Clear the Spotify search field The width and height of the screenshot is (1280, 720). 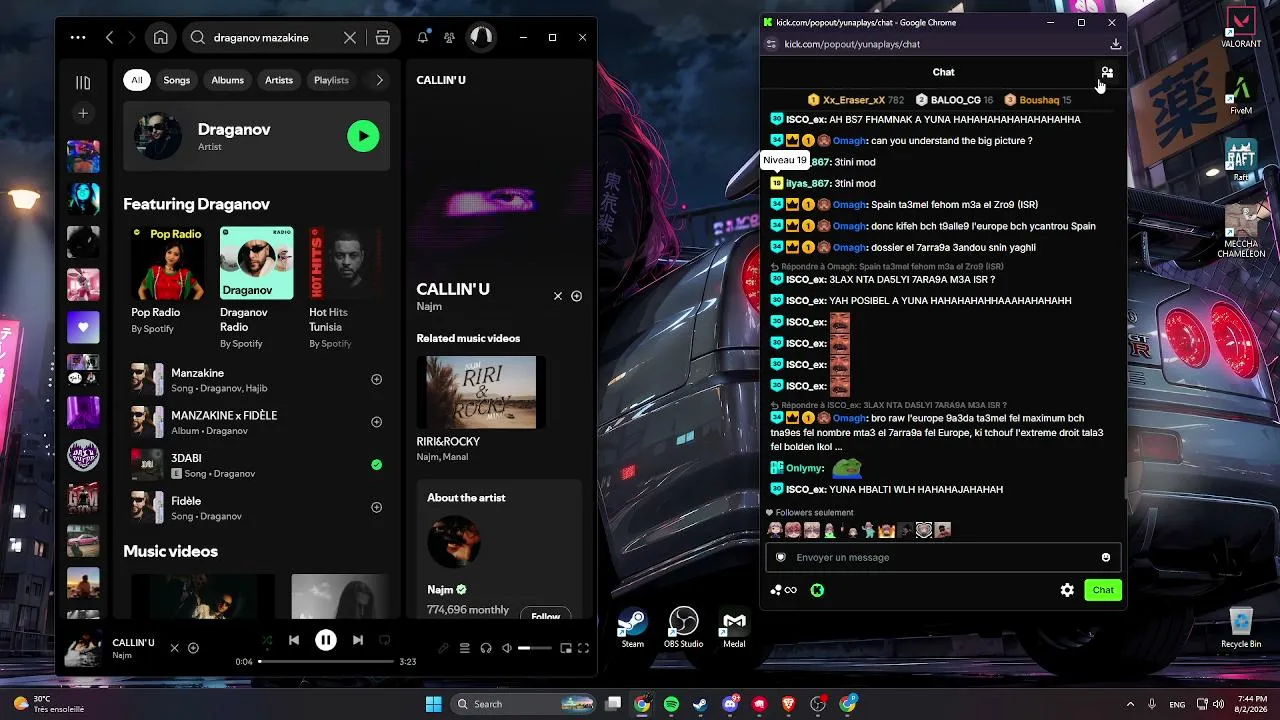(x=350, y=38)
